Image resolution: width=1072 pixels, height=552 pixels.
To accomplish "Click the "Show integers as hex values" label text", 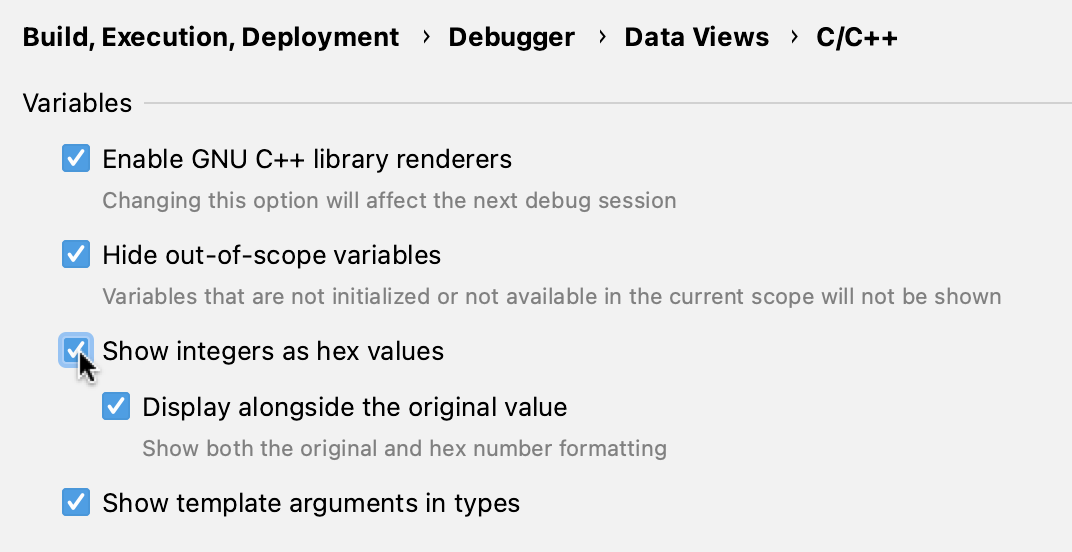I will click(273, 351).
